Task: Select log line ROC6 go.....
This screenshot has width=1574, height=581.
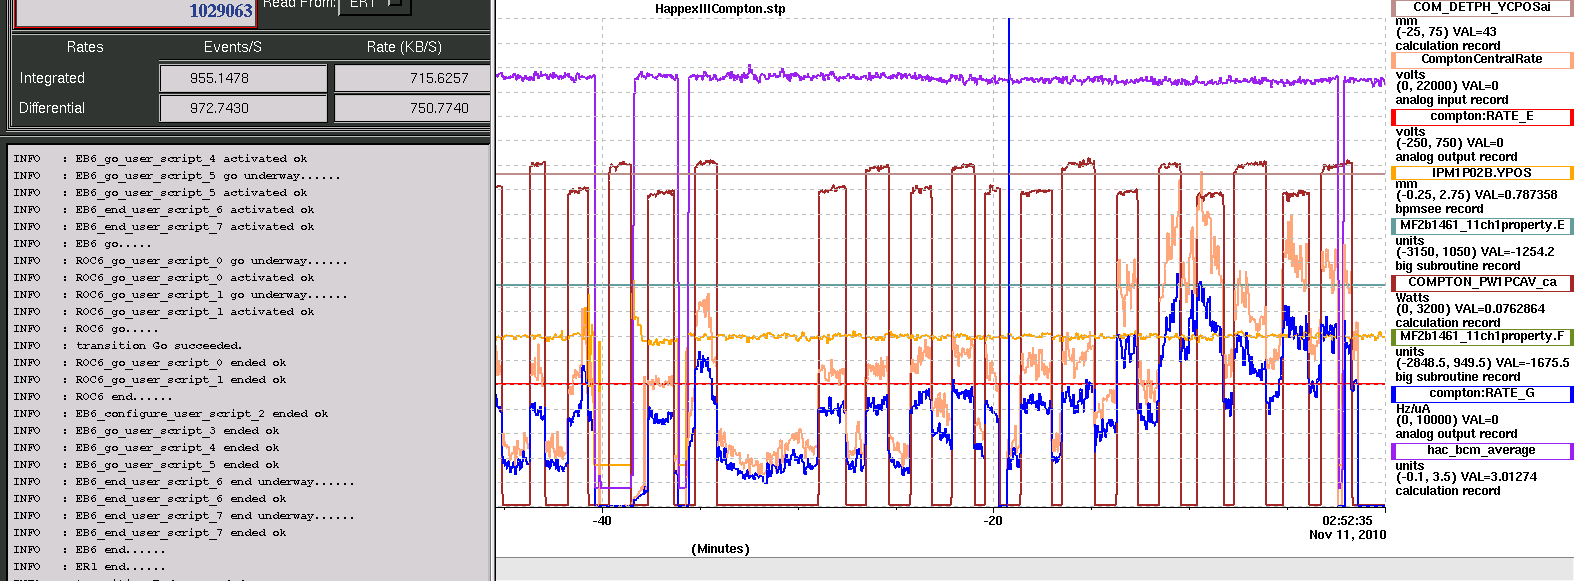Action: click(86, 328)
